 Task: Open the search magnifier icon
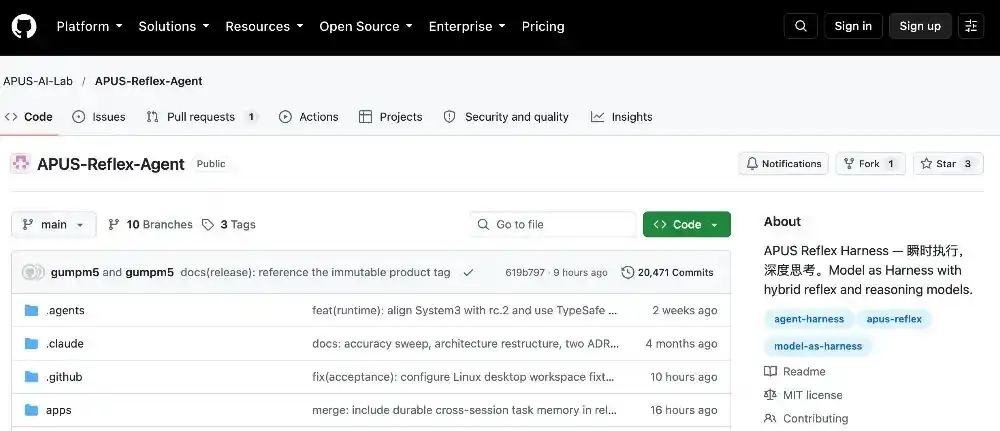(x=801, y=26)
